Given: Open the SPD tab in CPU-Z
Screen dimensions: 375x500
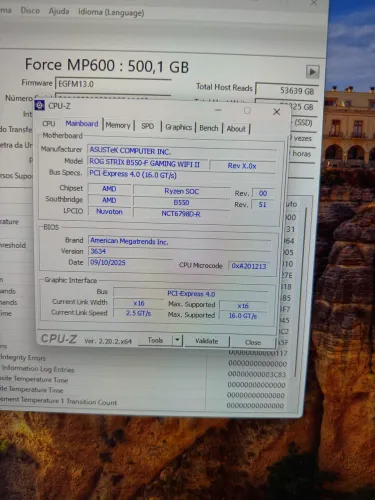Looking at the screenshot, I should (x=147, y=126).
